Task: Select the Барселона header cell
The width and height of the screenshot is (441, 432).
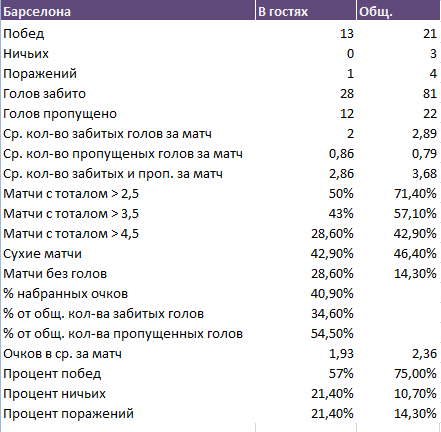Action: pyautogui.click(x=128, y=12)
